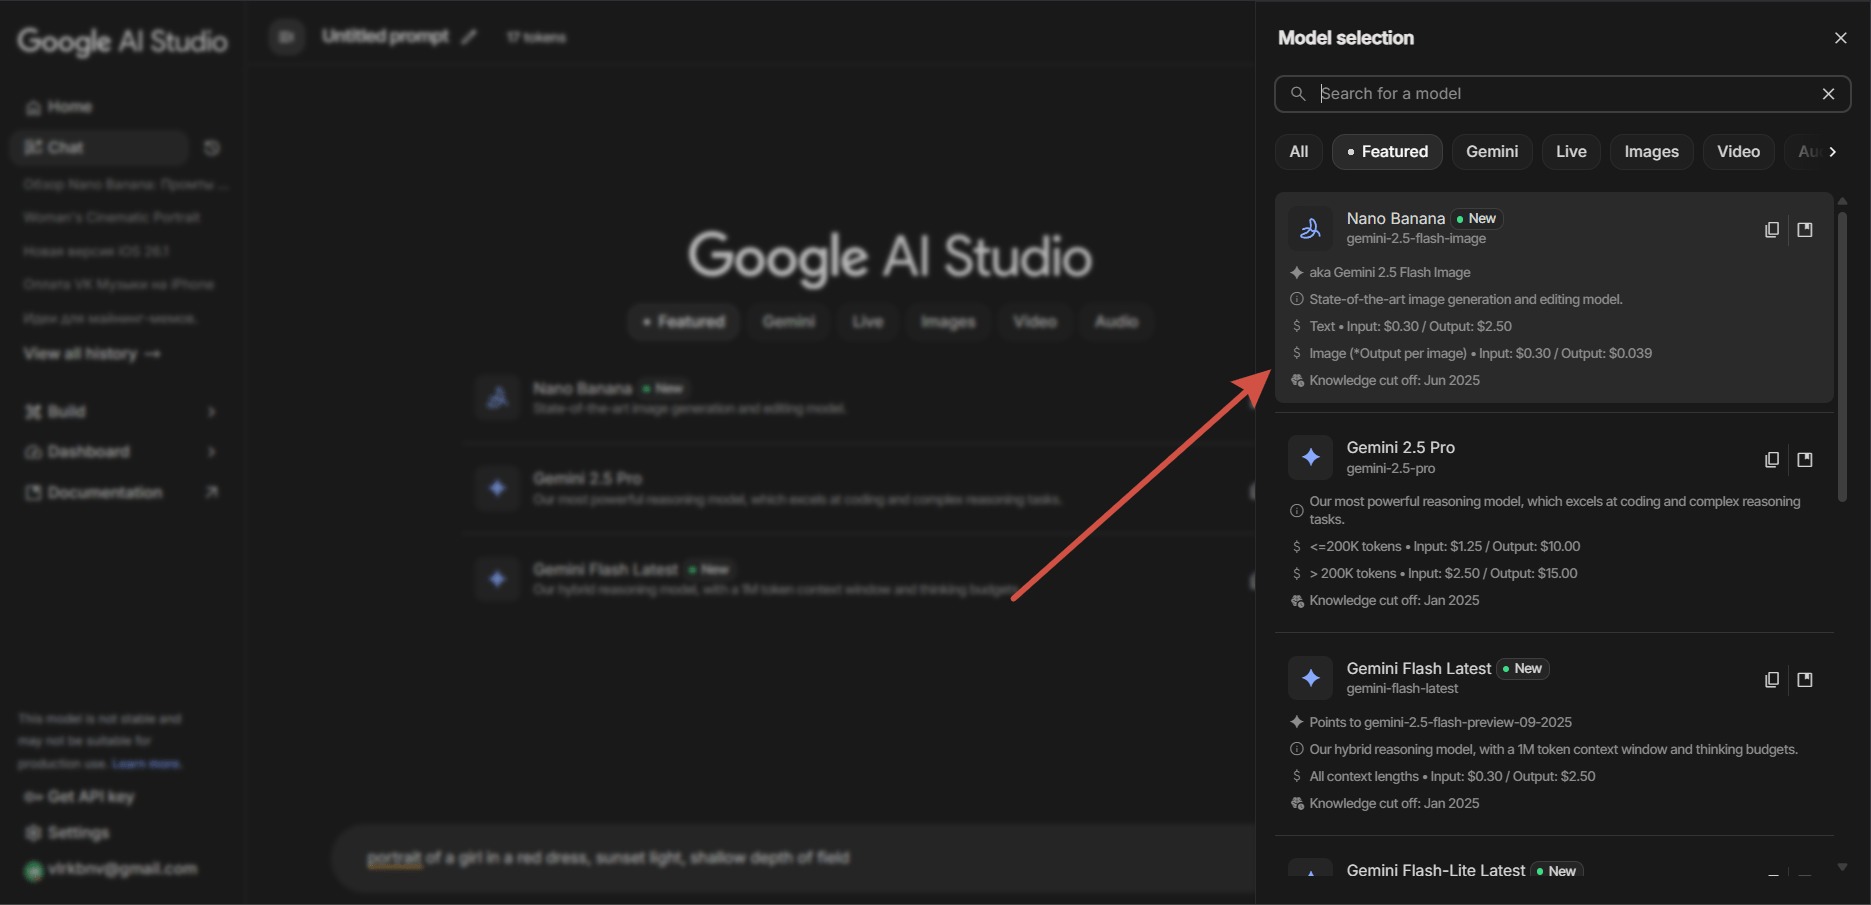Click 'Points to gemini-2.5-flash-preview-09-2025' line

[x=1441, y=723]
